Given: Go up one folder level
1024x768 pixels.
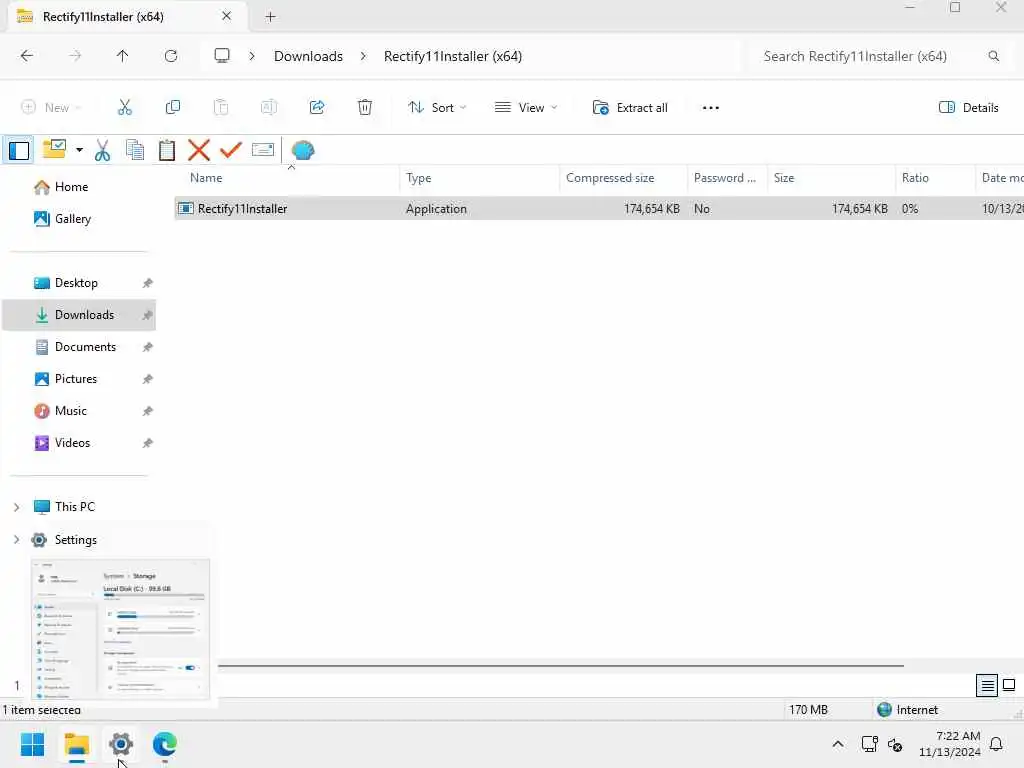Looking at the screenshot, I should pyautogui.click(x=123, y=56).
